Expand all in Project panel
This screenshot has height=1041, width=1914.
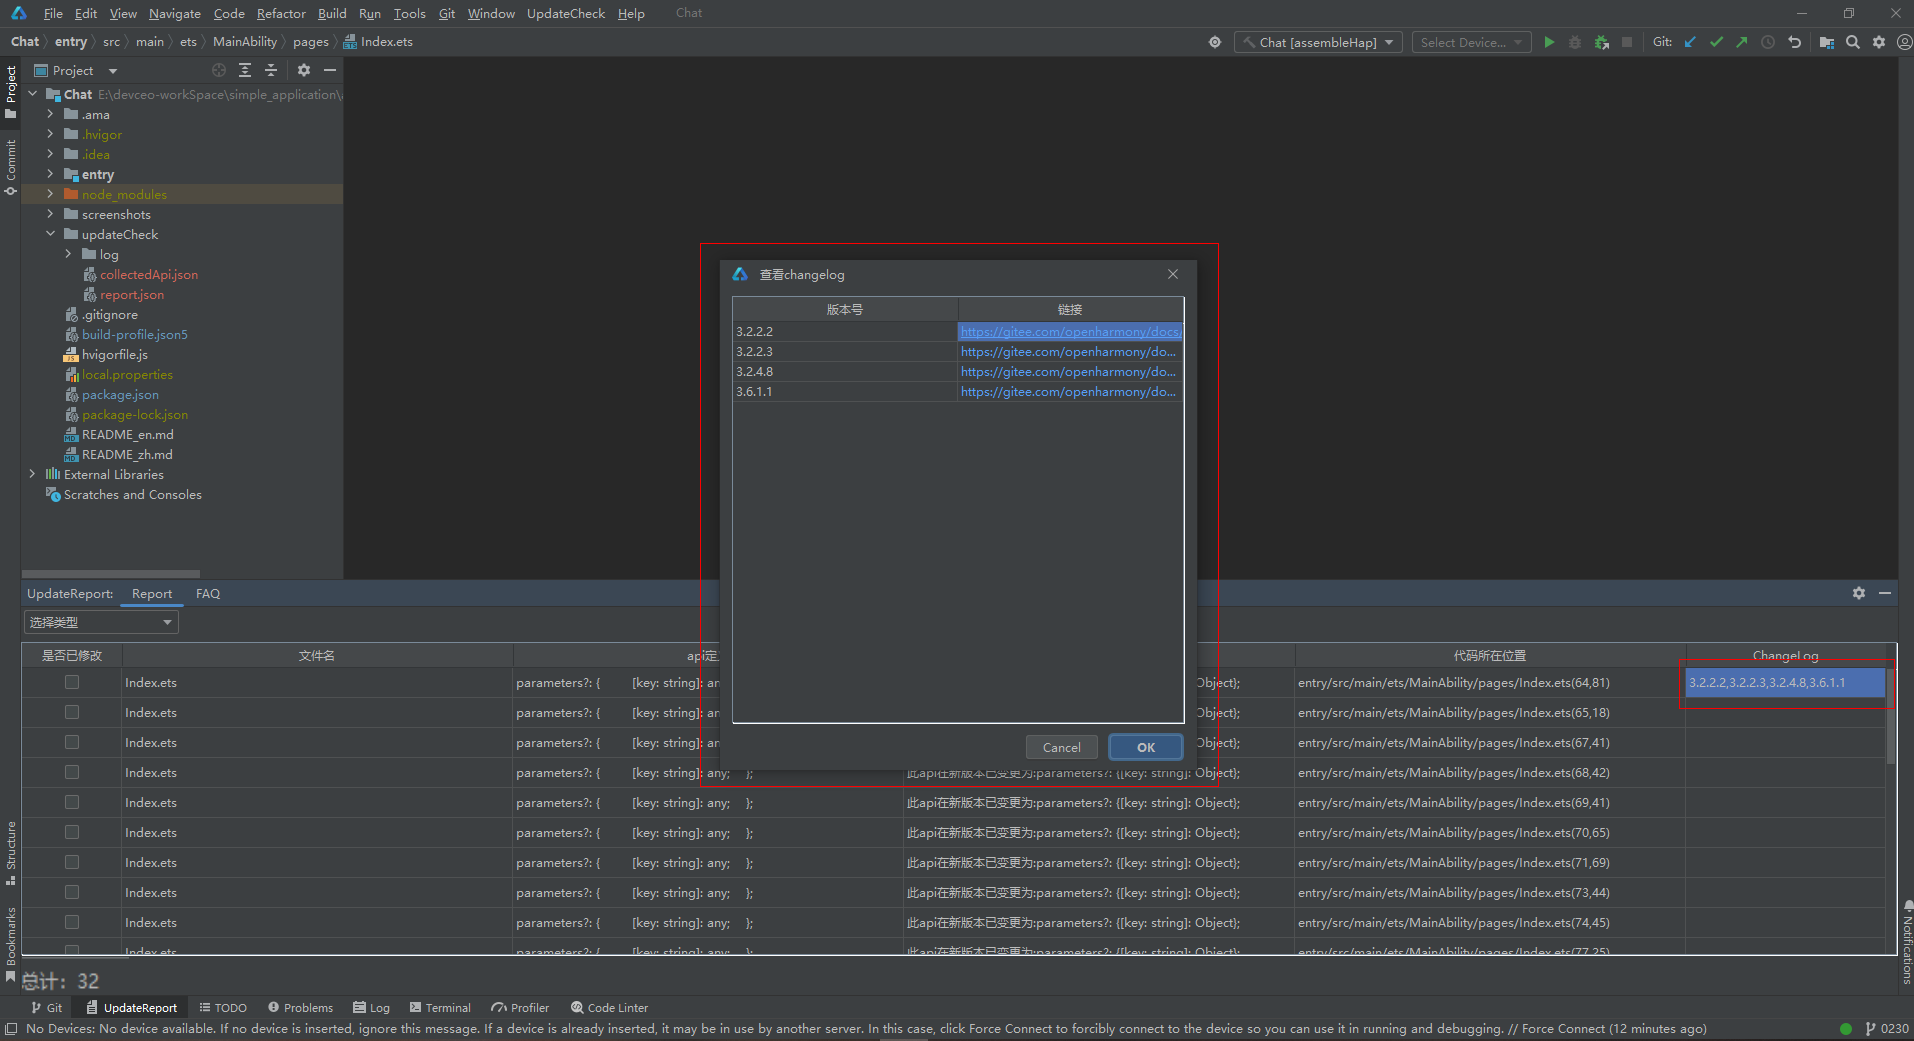point(245,70)
